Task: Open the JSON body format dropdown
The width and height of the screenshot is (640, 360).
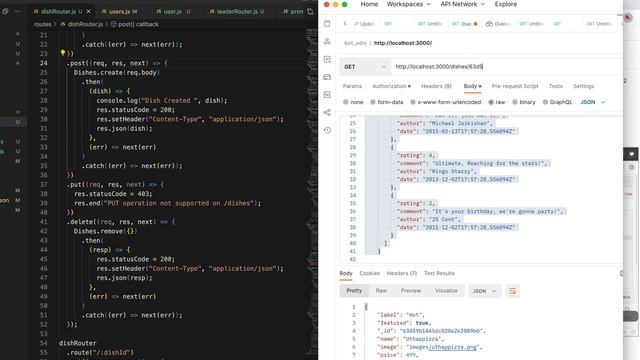Action: coord(593,102)
